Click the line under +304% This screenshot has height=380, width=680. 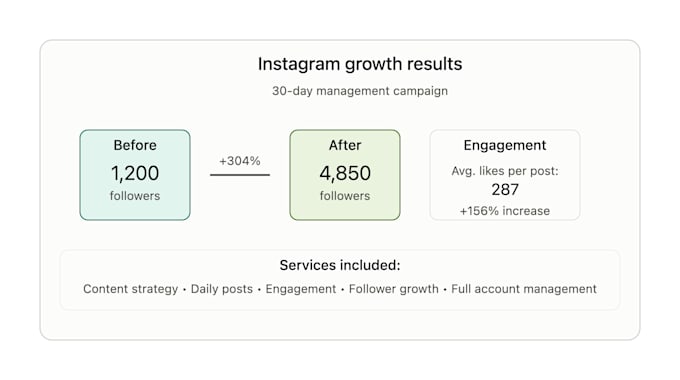point(240,175)
